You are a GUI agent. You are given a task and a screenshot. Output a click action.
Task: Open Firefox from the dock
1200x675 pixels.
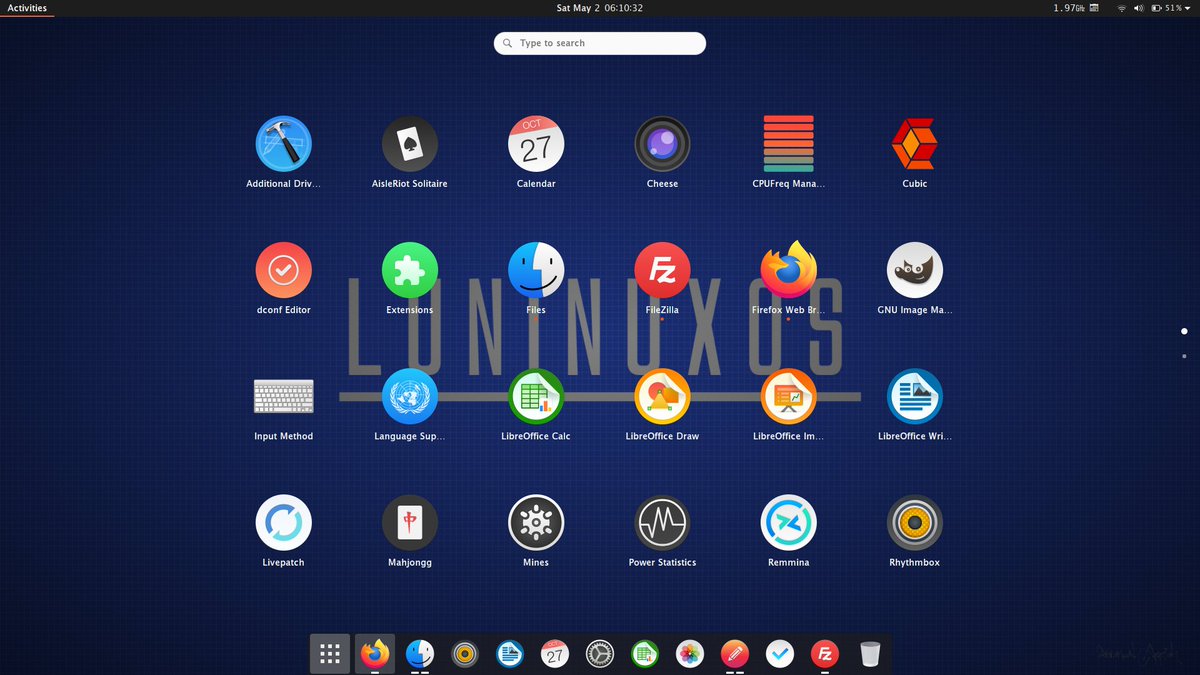coord(374,653)
